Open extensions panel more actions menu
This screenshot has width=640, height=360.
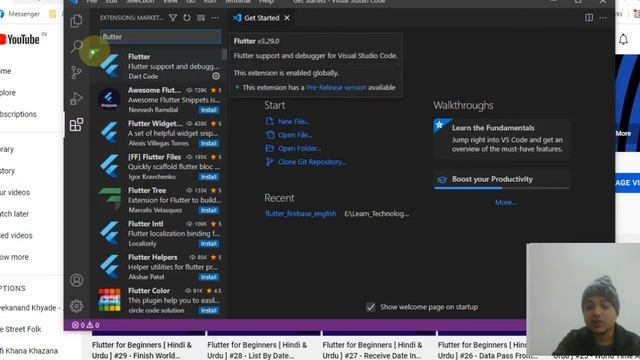click(215, 18)
